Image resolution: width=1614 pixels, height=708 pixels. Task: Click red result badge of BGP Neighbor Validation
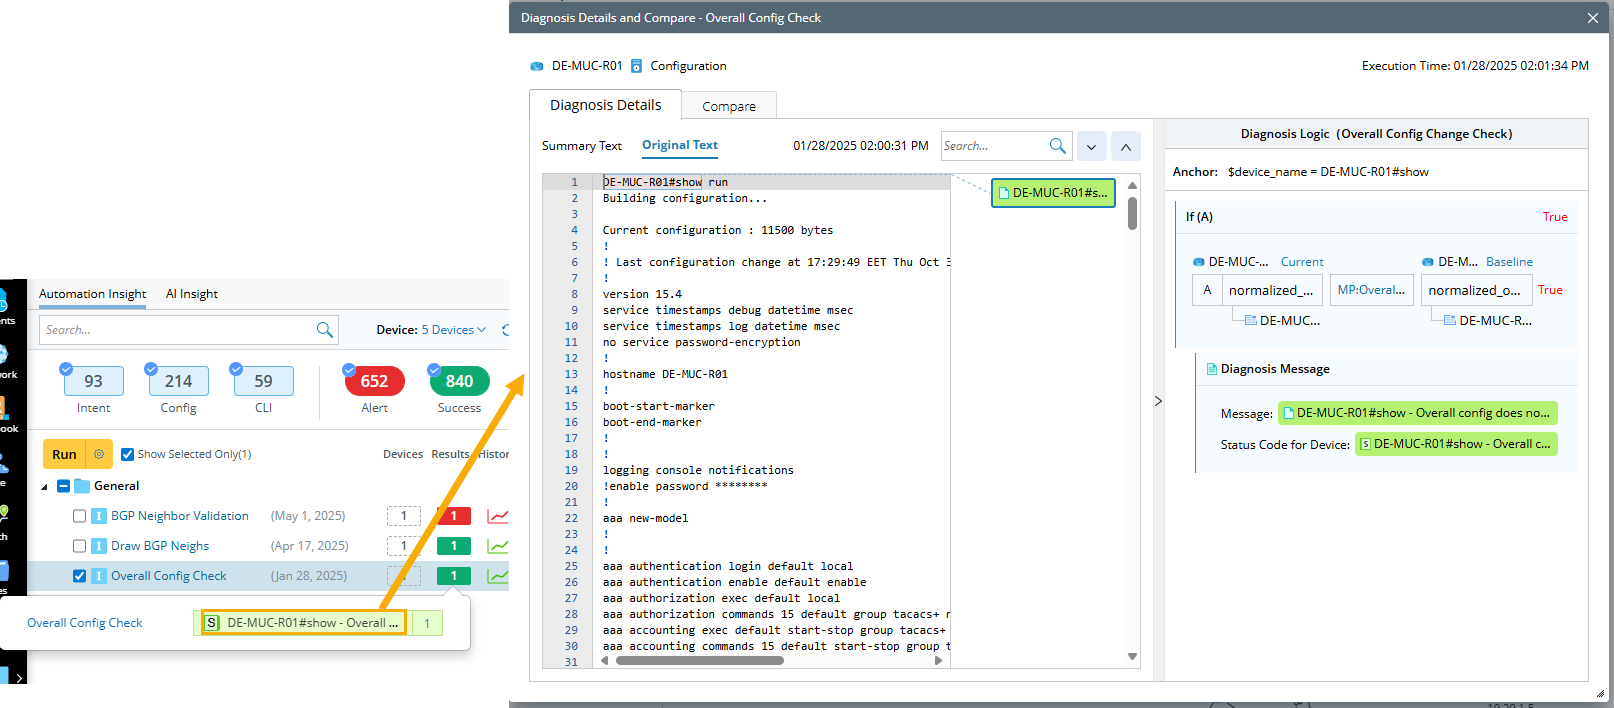[454, 516]
